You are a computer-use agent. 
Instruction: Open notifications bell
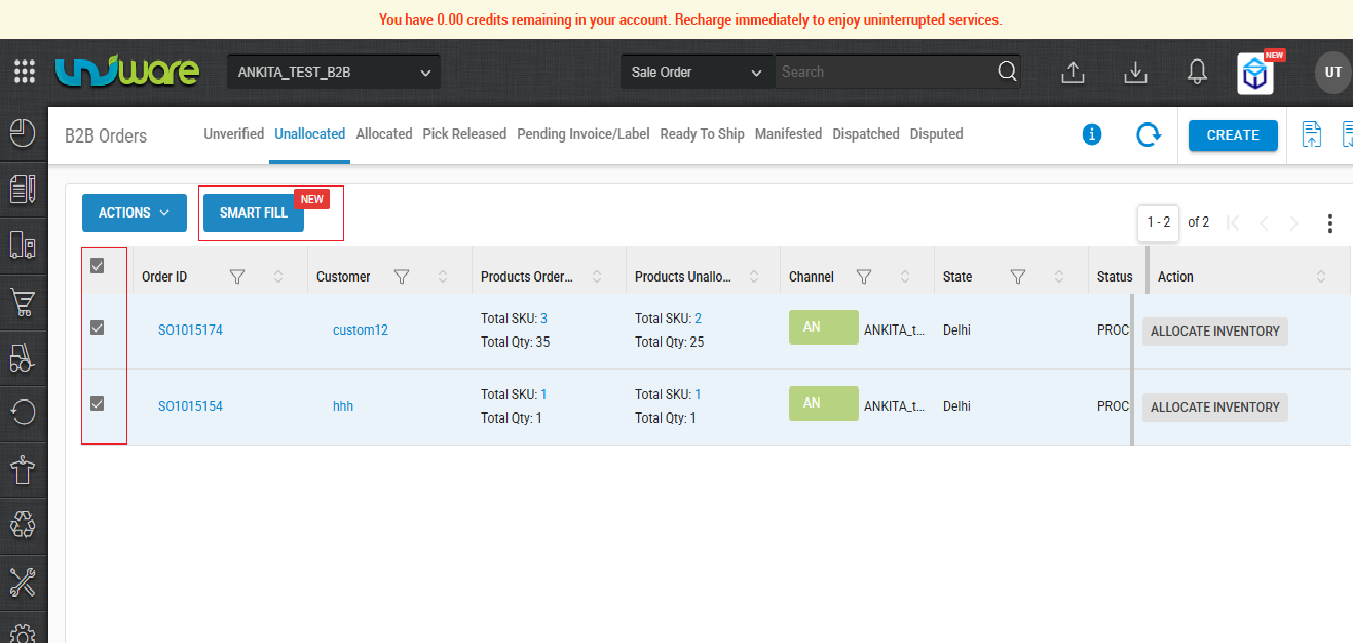pos(1196,71)
